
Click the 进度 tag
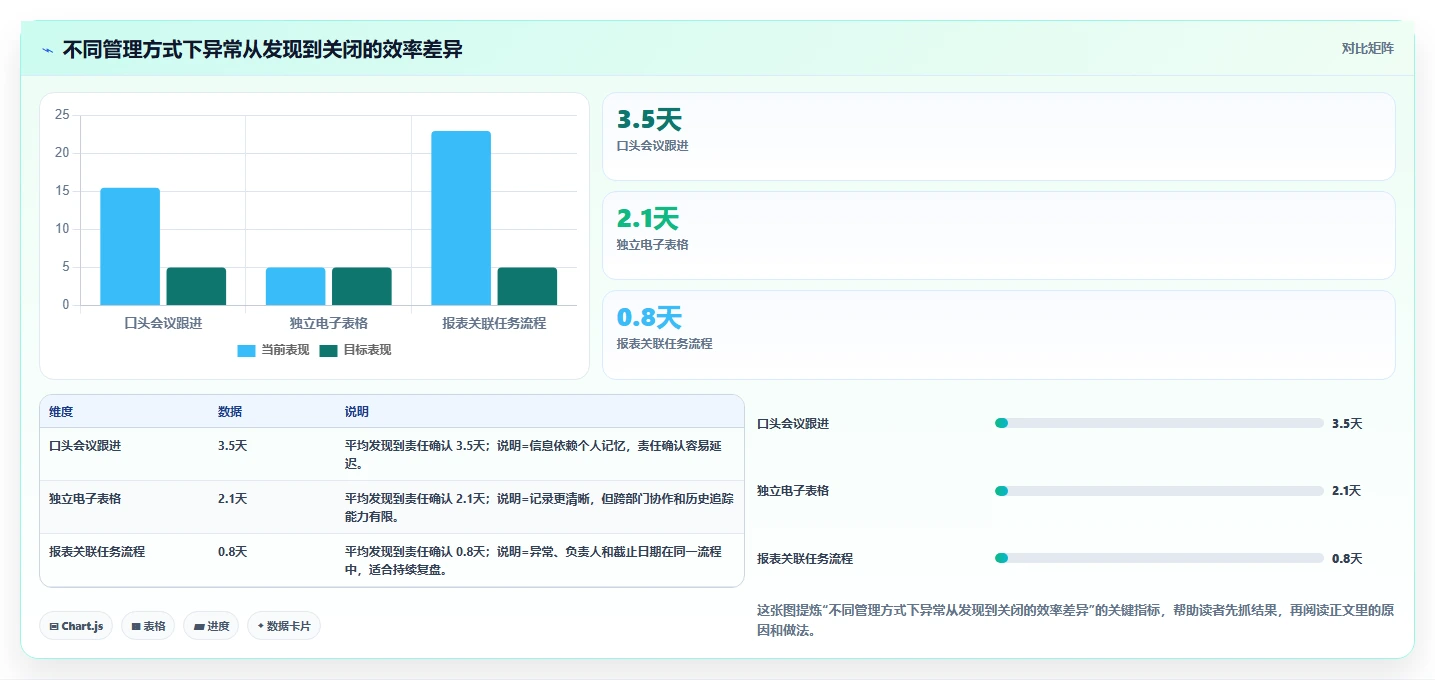(x=211, y=626)
